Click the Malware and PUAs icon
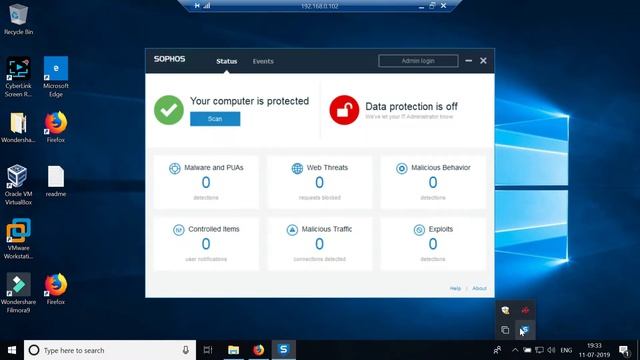 click(175, 168)
